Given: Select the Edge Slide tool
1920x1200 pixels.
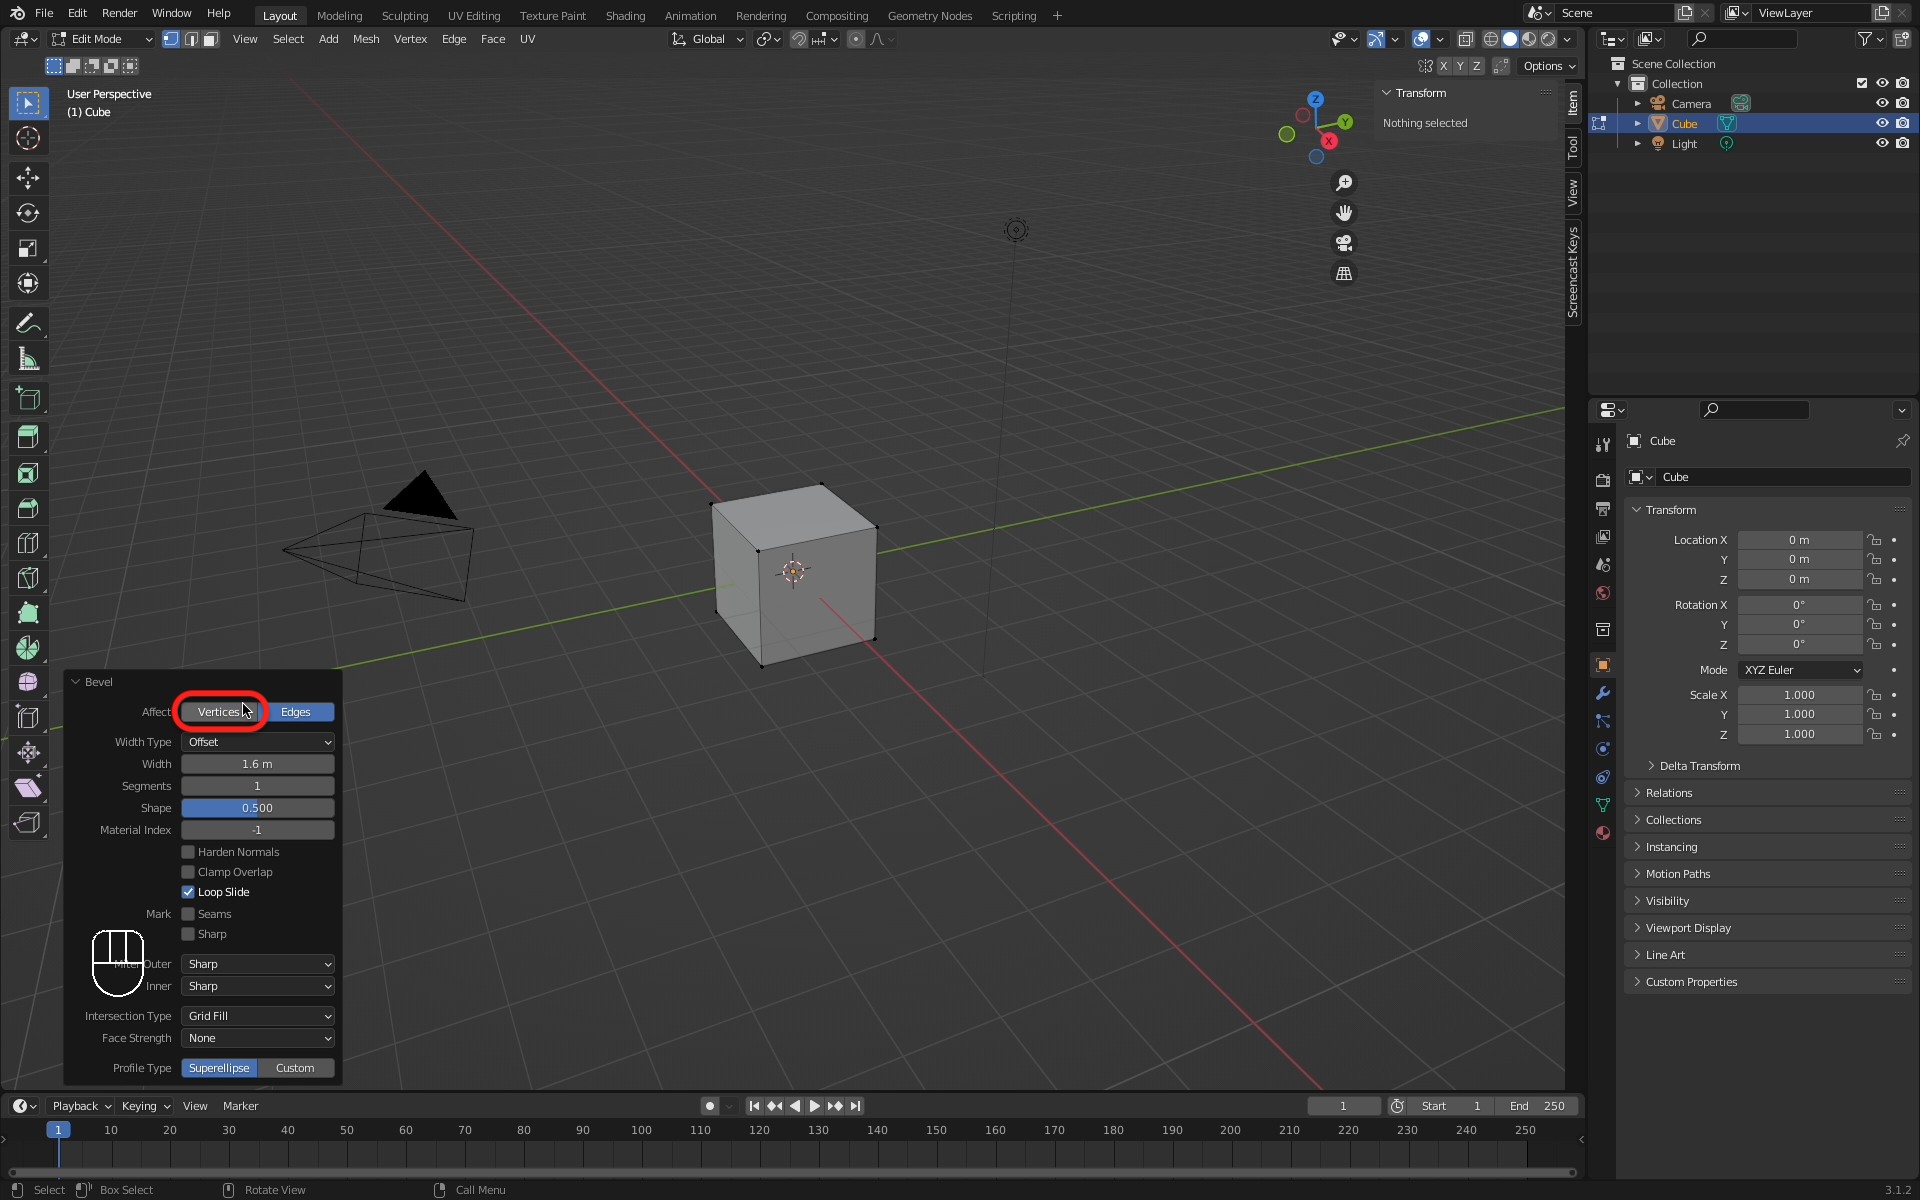Looking at the screenshot, I should 28,718.
